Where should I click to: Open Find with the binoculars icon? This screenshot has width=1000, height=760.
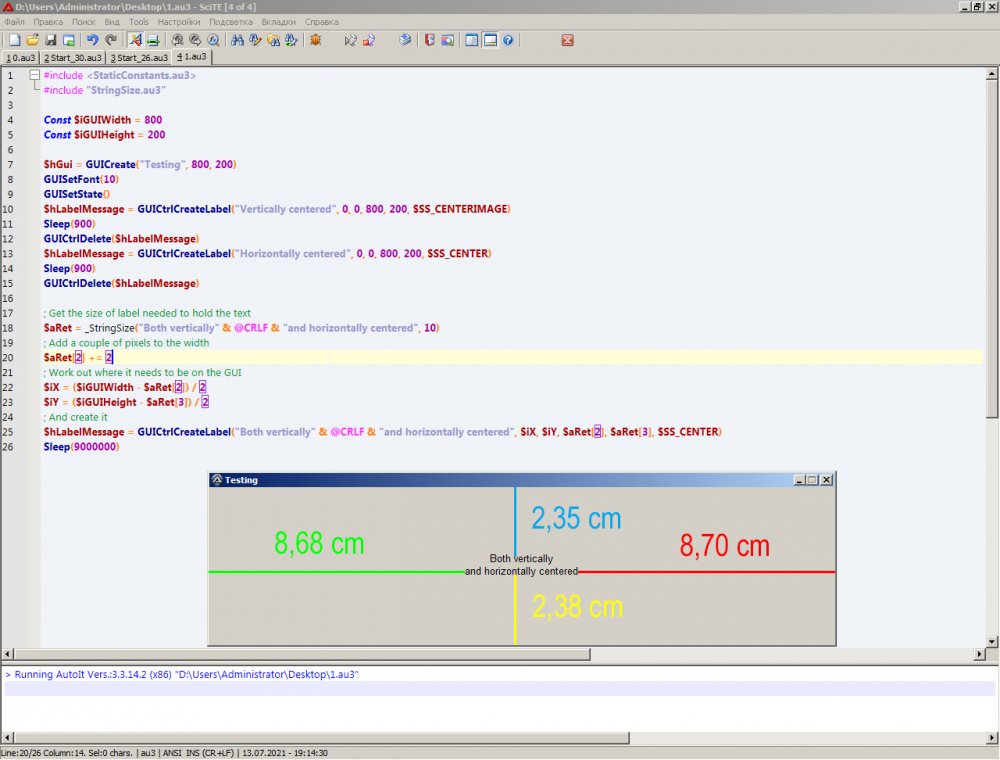point(237,40)
